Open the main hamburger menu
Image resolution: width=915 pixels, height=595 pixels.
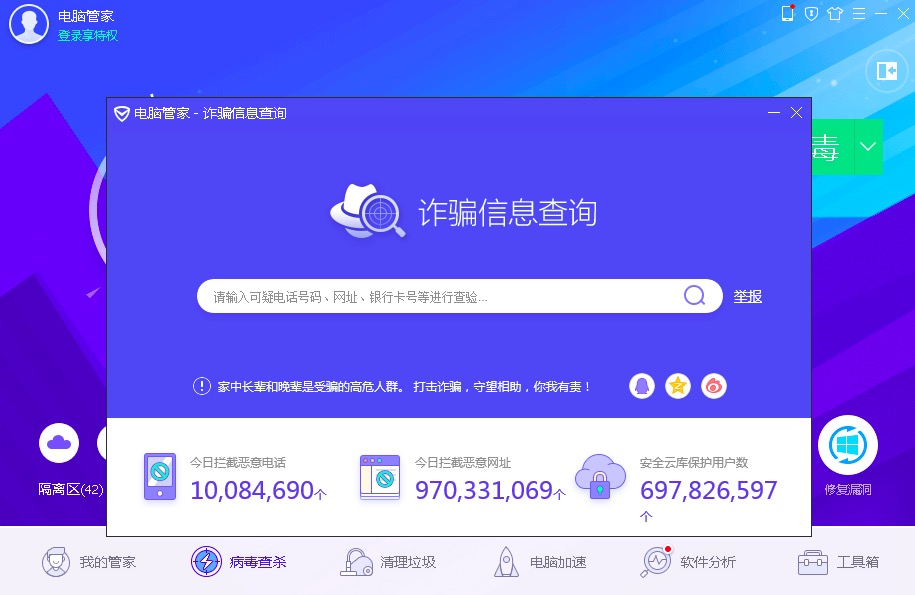pyautogui.click(x=859, y=13)
